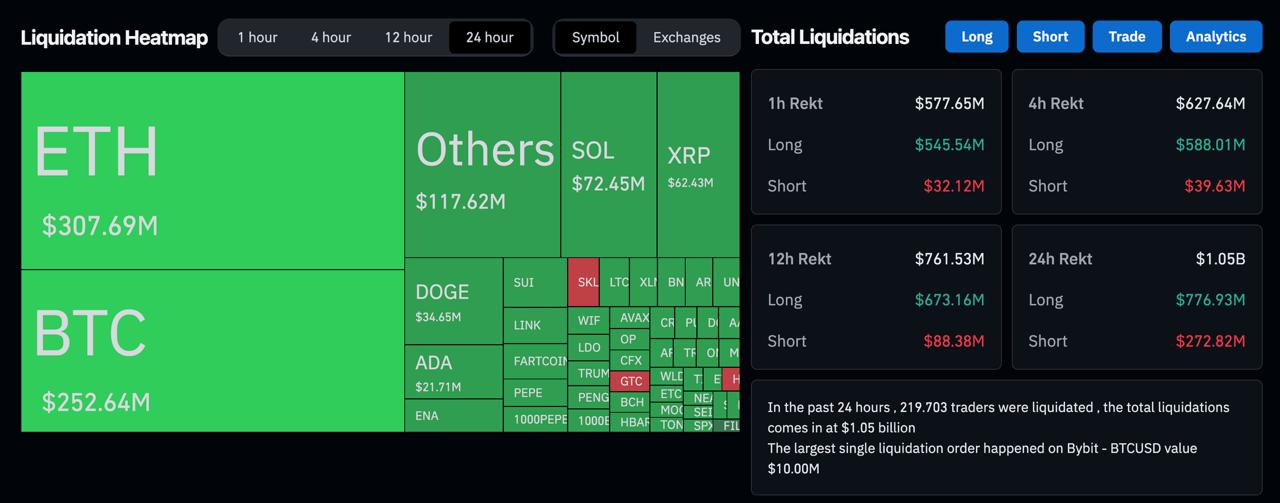Open the Trade button
Image resolution: width=1280 pixels, height=503 pixels.
click(1126, 36)
